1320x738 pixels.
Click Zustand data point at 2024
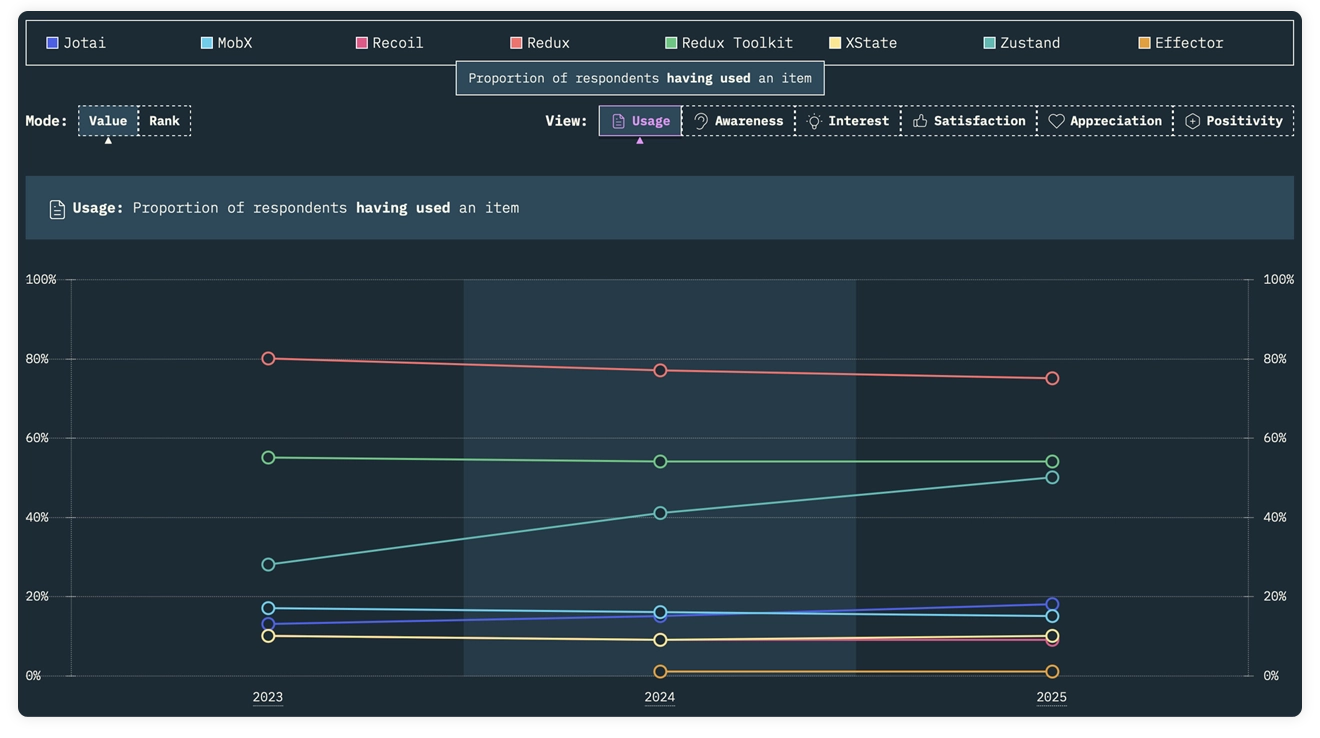point(660,513)
